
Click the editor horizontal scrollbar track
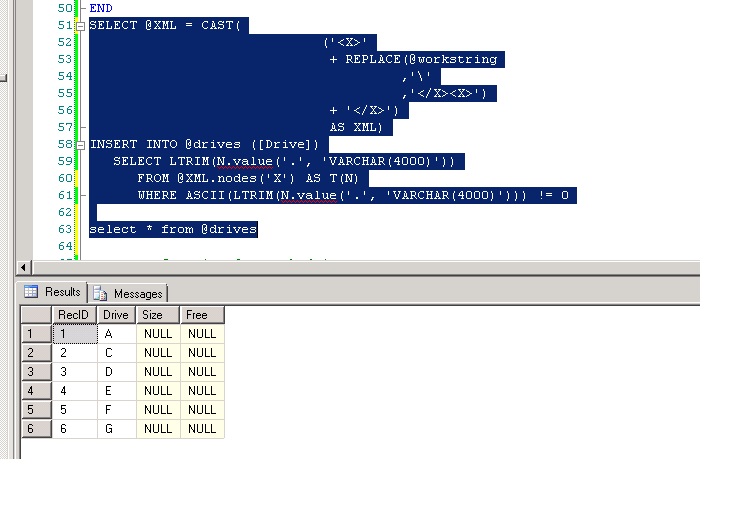click(x=366, y=268)
